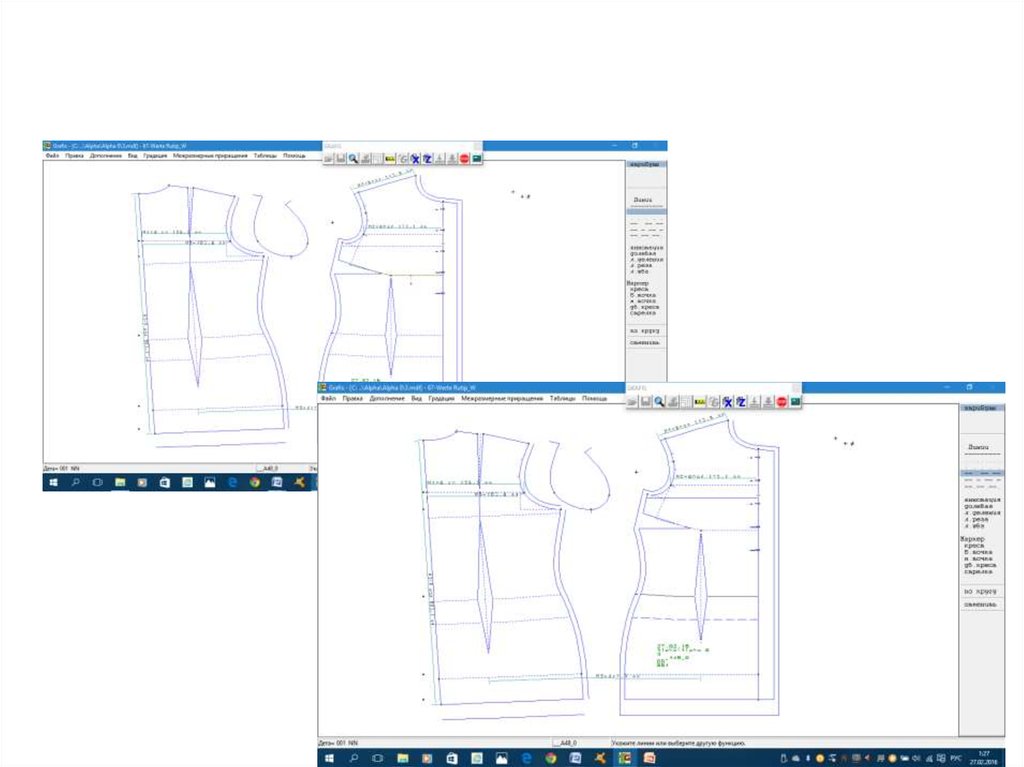Click 'по кругу' option in front side panel
This screenshot has height=767, width=1024.
[980, 591]
